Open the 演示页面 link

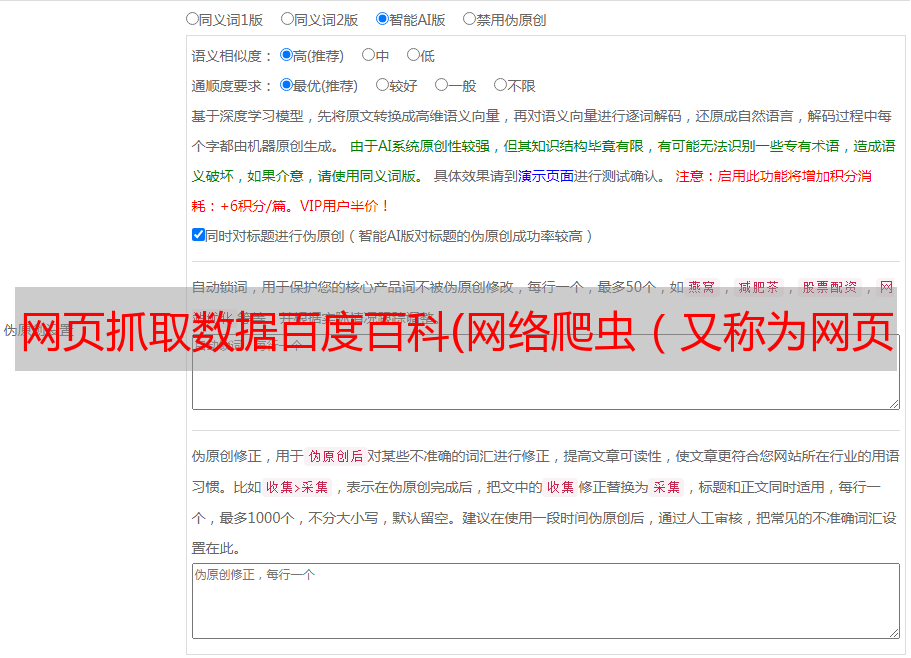[x=546, y=176]
